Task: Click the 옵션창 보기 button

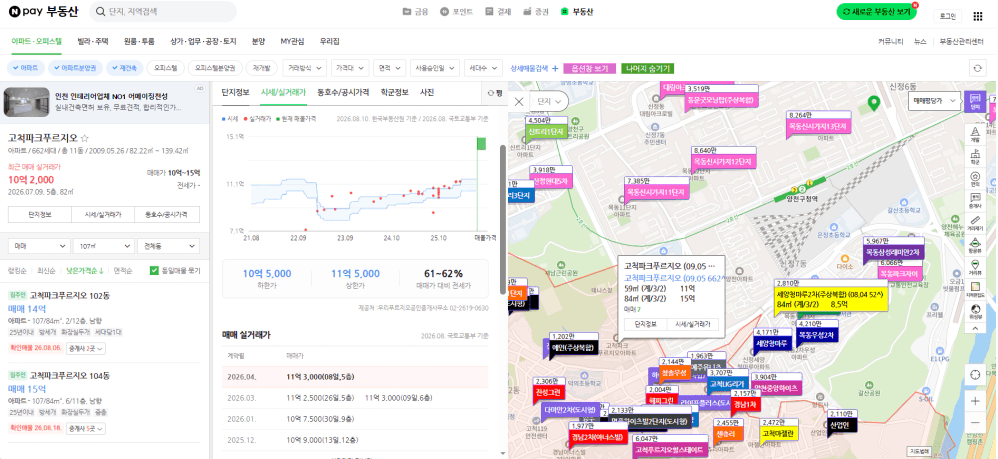Action: (590, 68)
